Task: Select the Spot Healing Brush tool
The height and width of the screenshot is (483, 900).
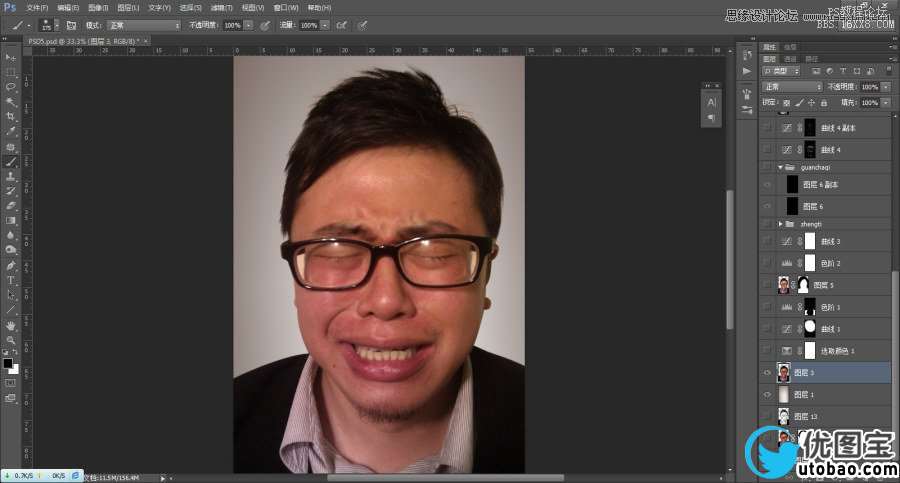Action: (10, 148)
